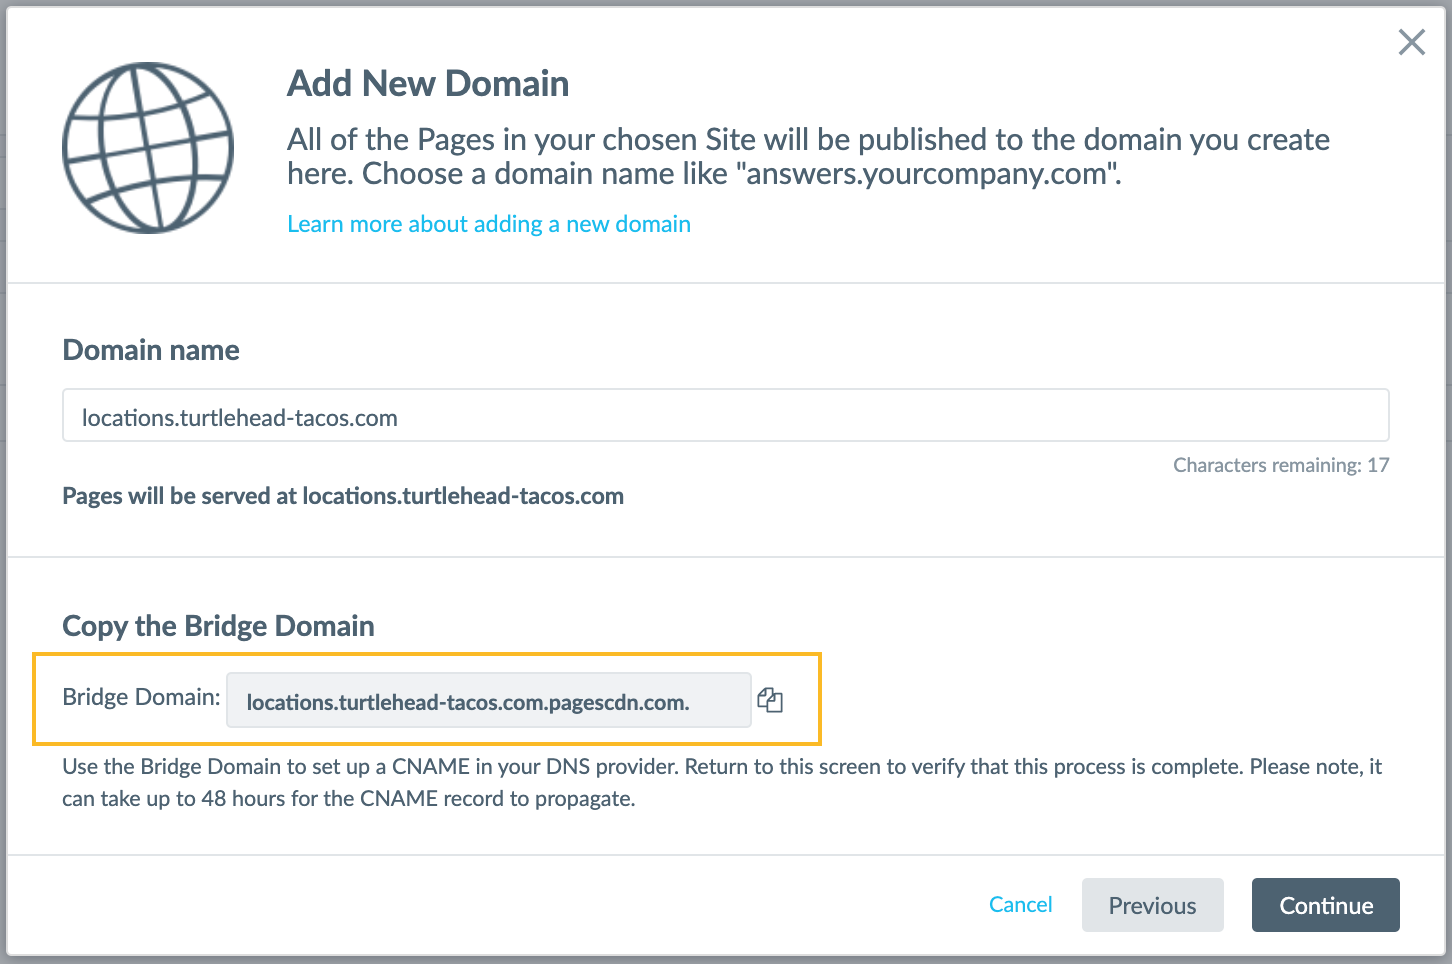Click the 'All of the Pages' description paragraph
Image resolution: width=1452 pixels, height=964 pixels.
(808, 156)
